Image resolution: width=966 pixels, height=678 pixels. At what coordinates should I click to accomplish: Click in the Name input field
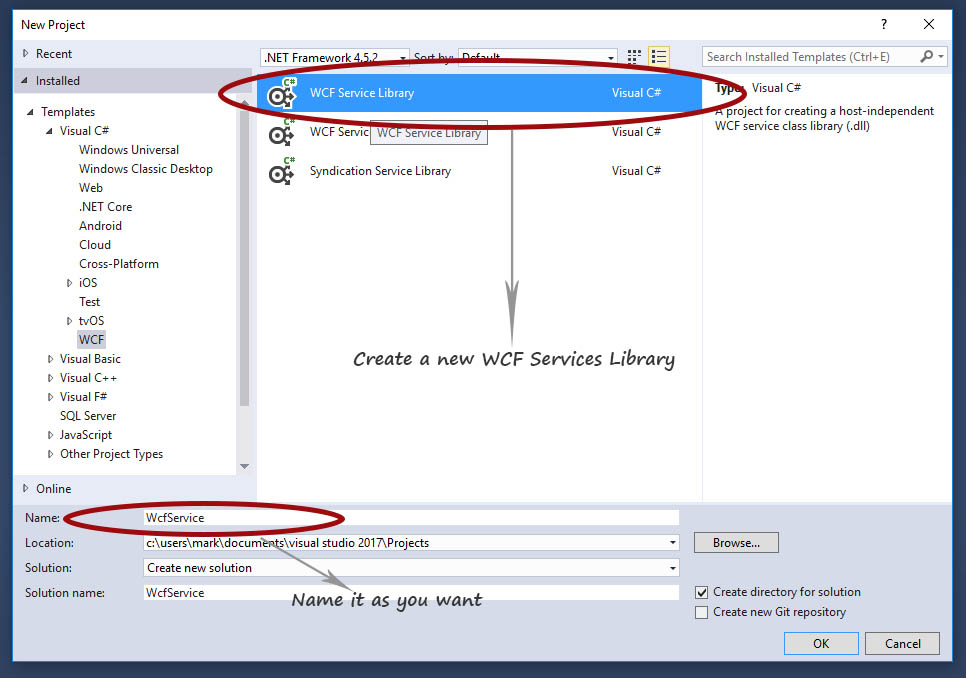tap(411, 518)
